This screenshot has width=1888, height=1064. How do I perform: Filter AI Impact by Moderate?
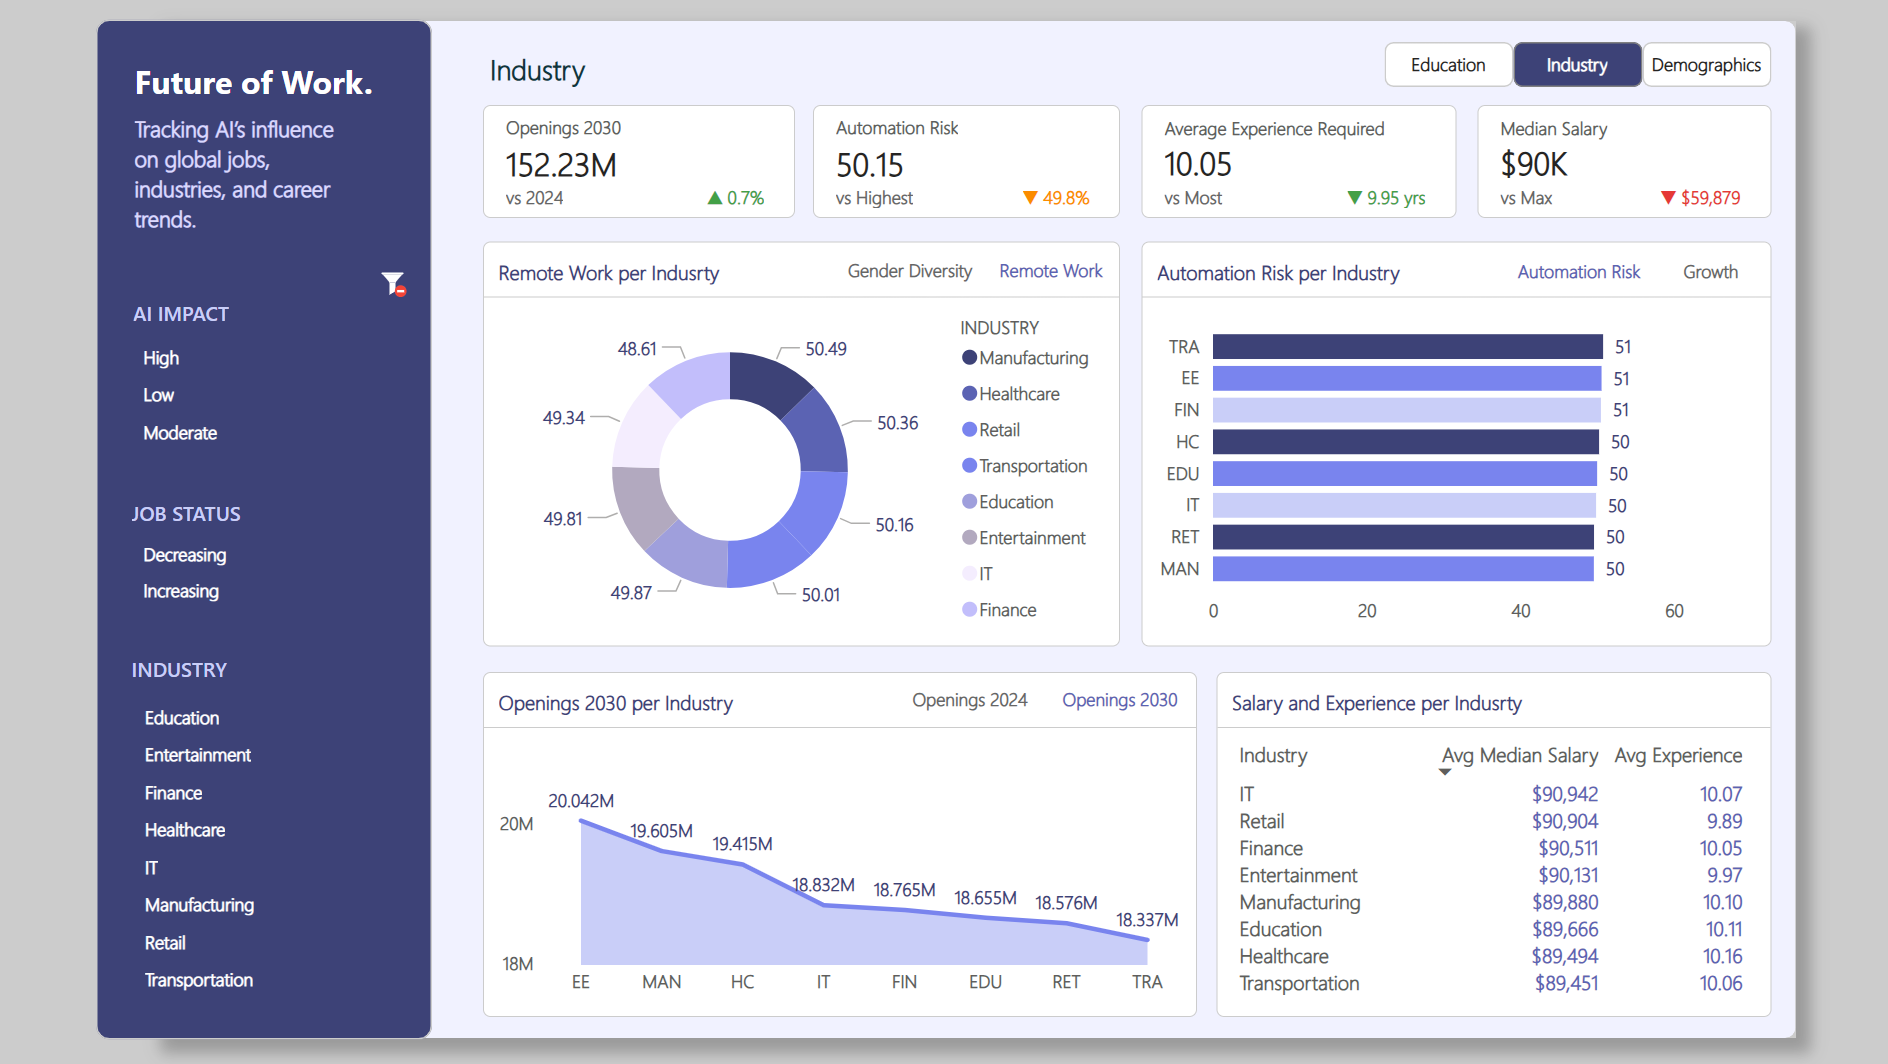(x=180, y=433)
